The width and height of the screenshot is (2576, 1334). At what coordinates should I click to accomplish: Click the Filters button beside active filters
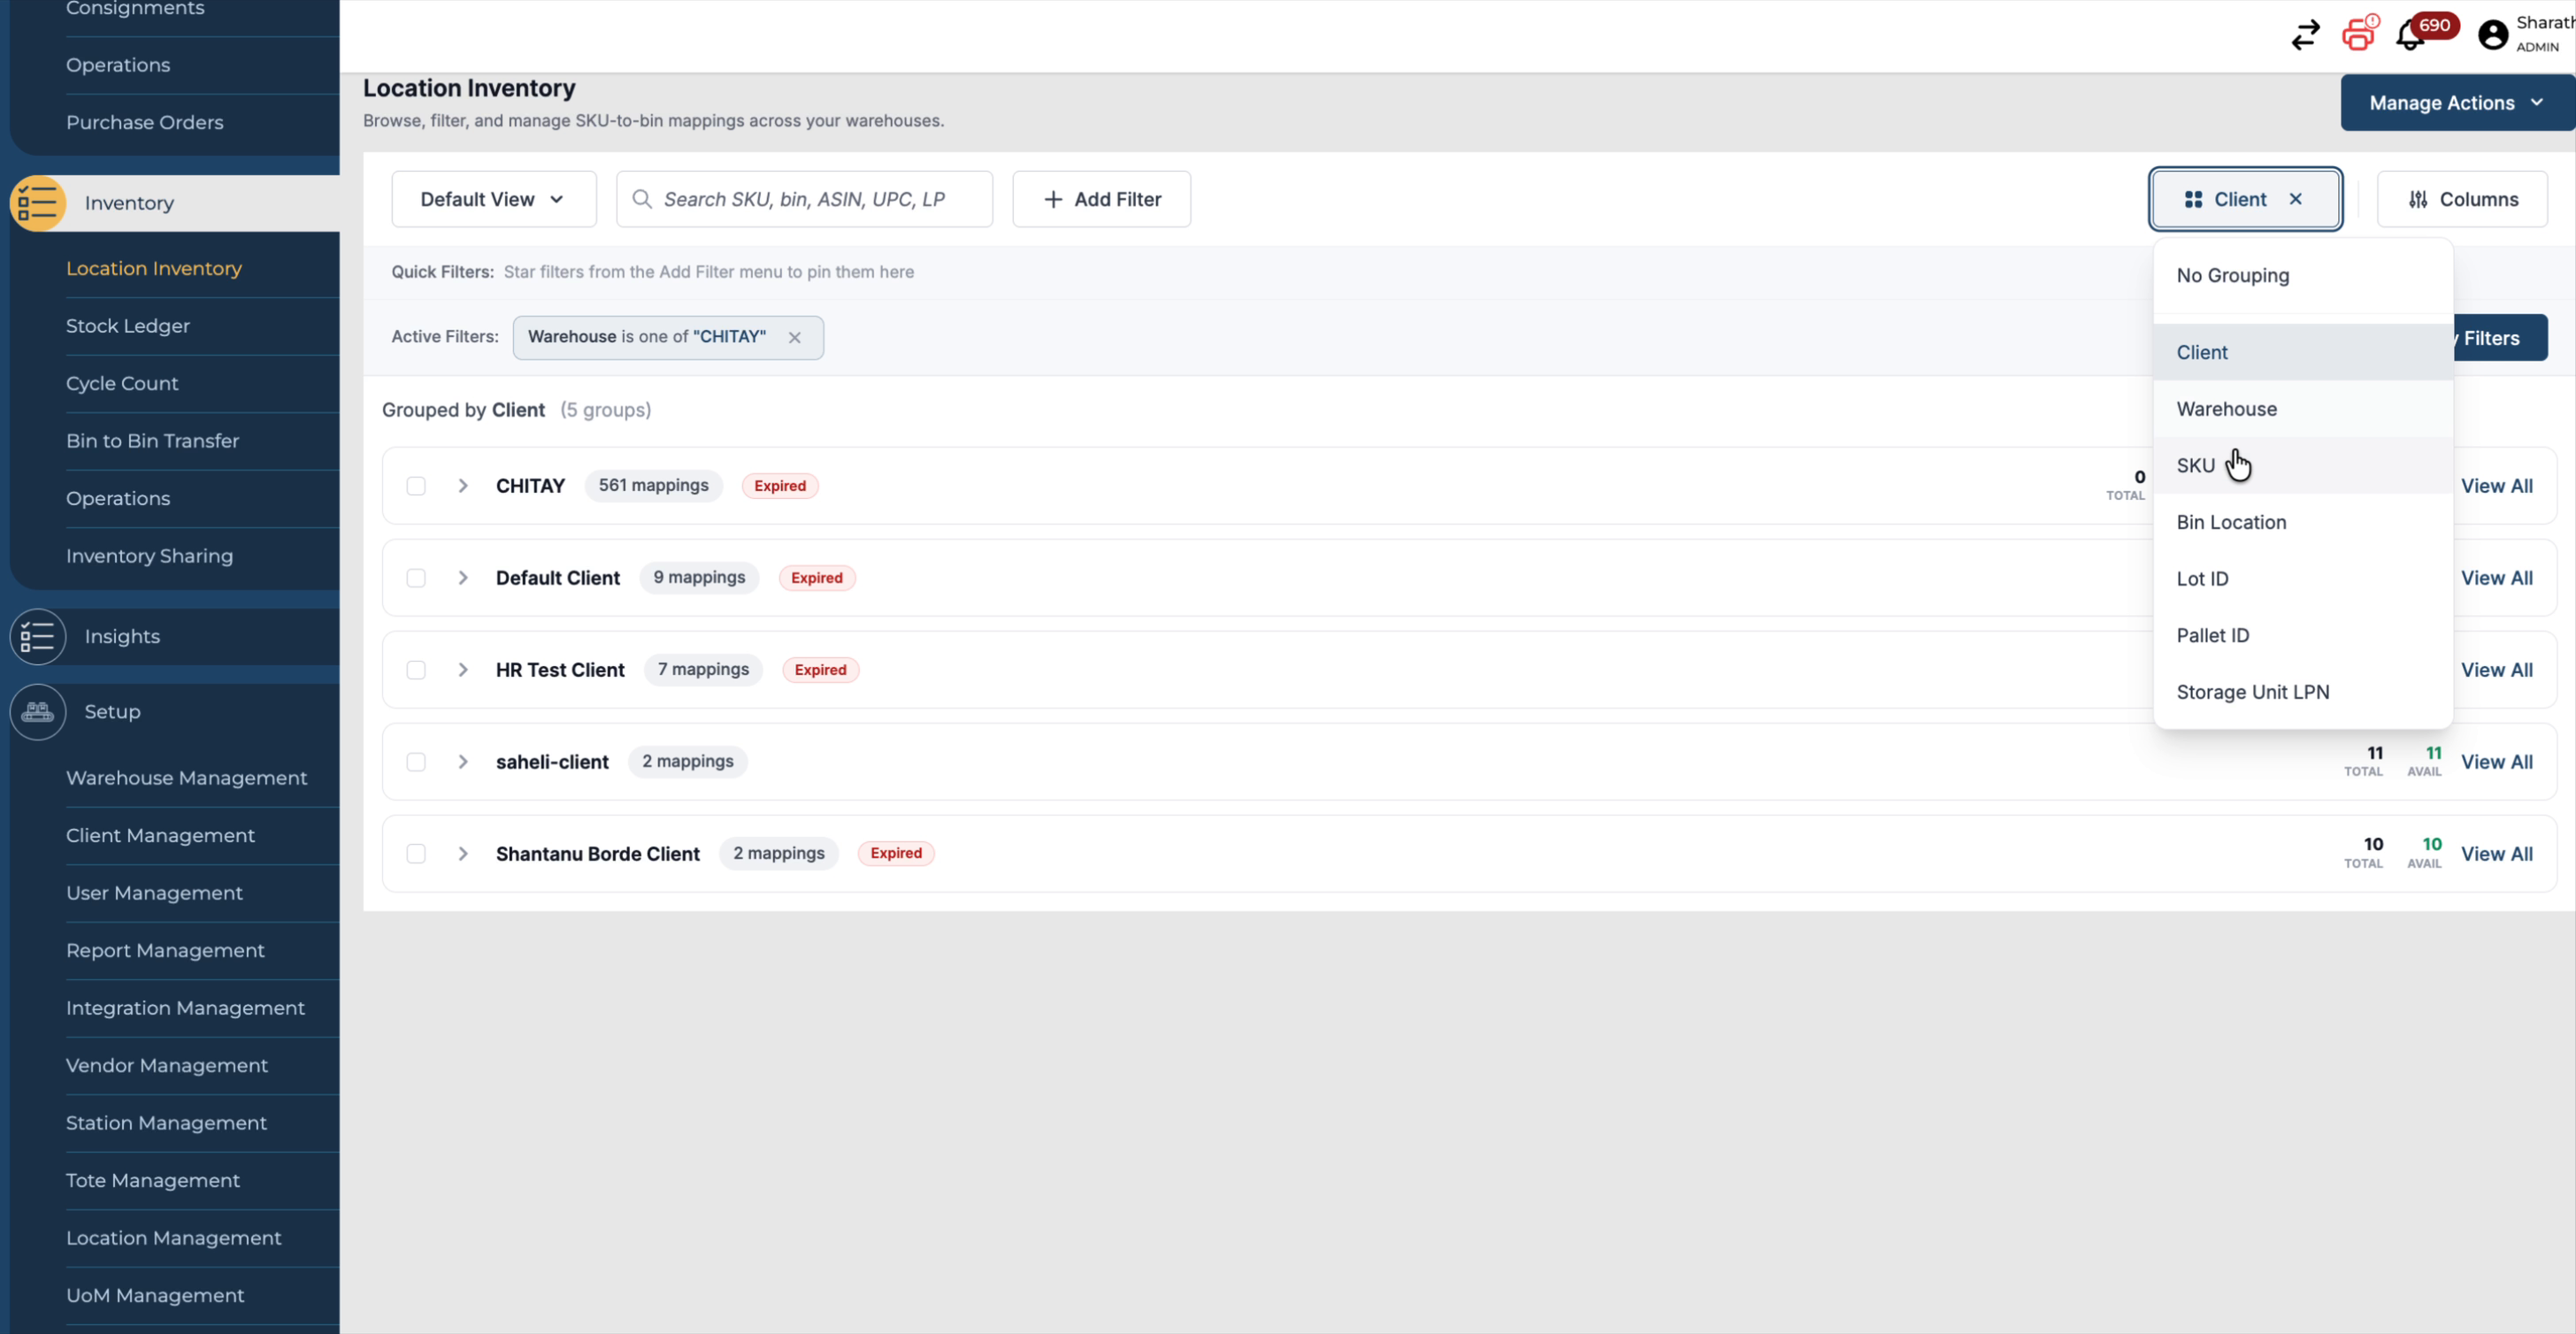click(2500, 338)
